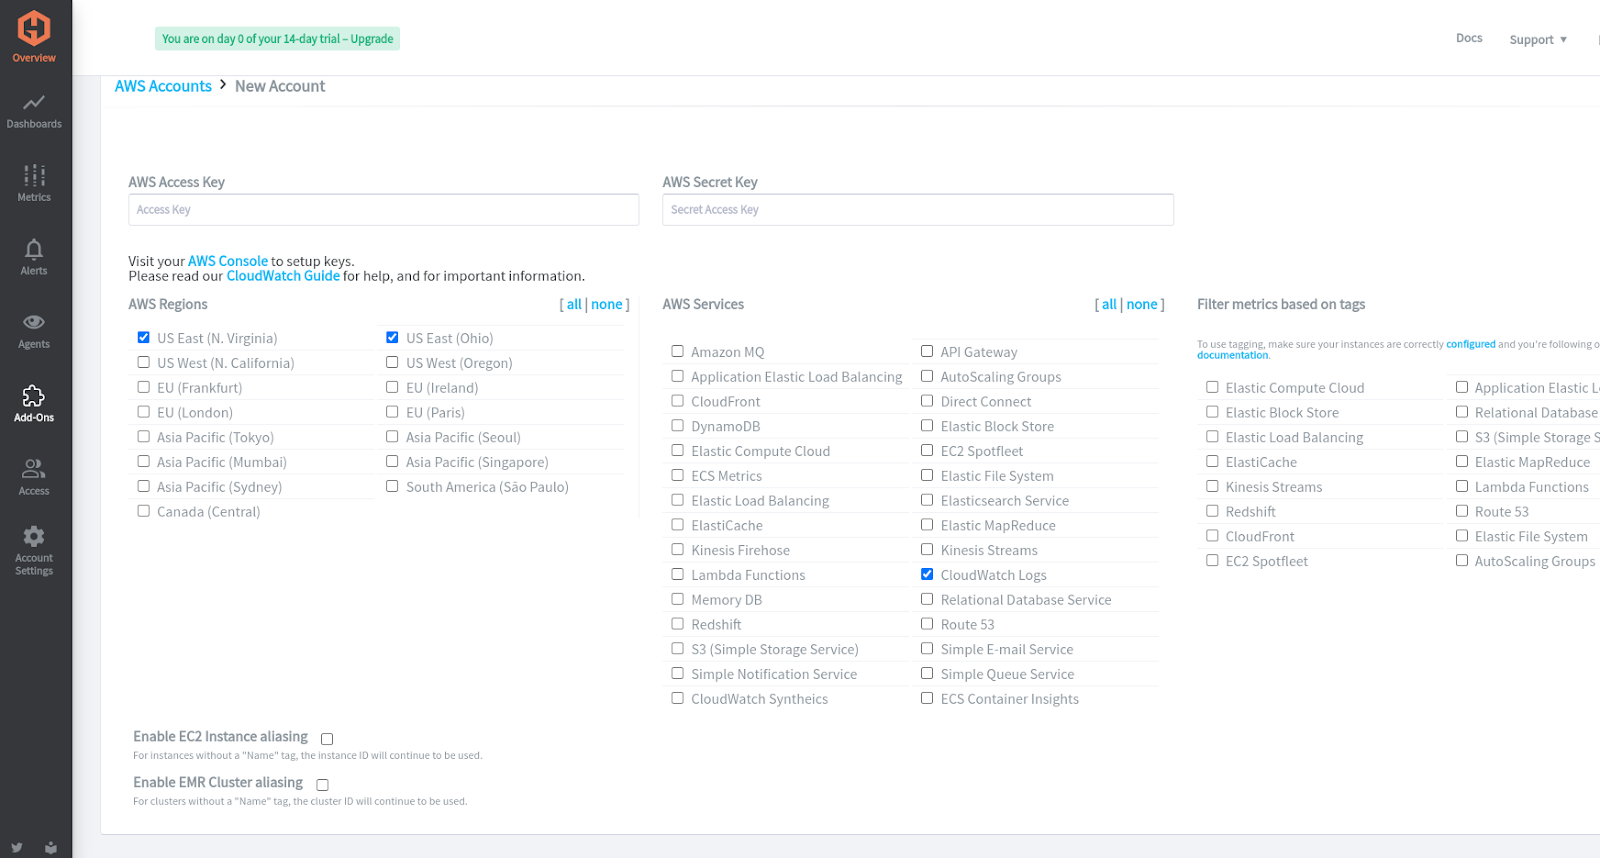1600x858 pixels.
Task: Enable EU (Frankfurt) region
Action: tap(143, 387)
